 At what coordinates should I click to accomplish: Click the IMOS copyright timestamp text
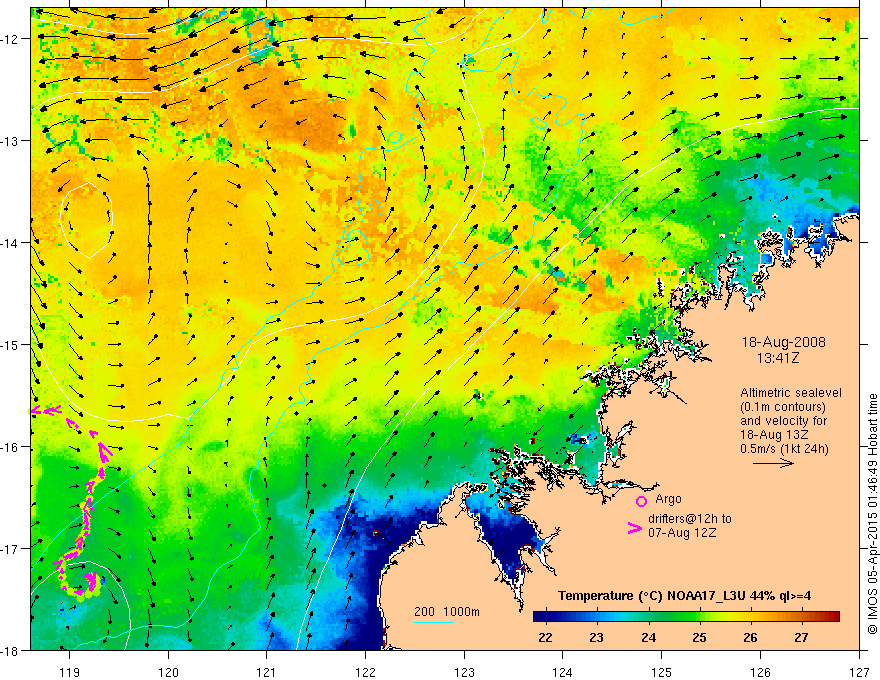[872, 514]
